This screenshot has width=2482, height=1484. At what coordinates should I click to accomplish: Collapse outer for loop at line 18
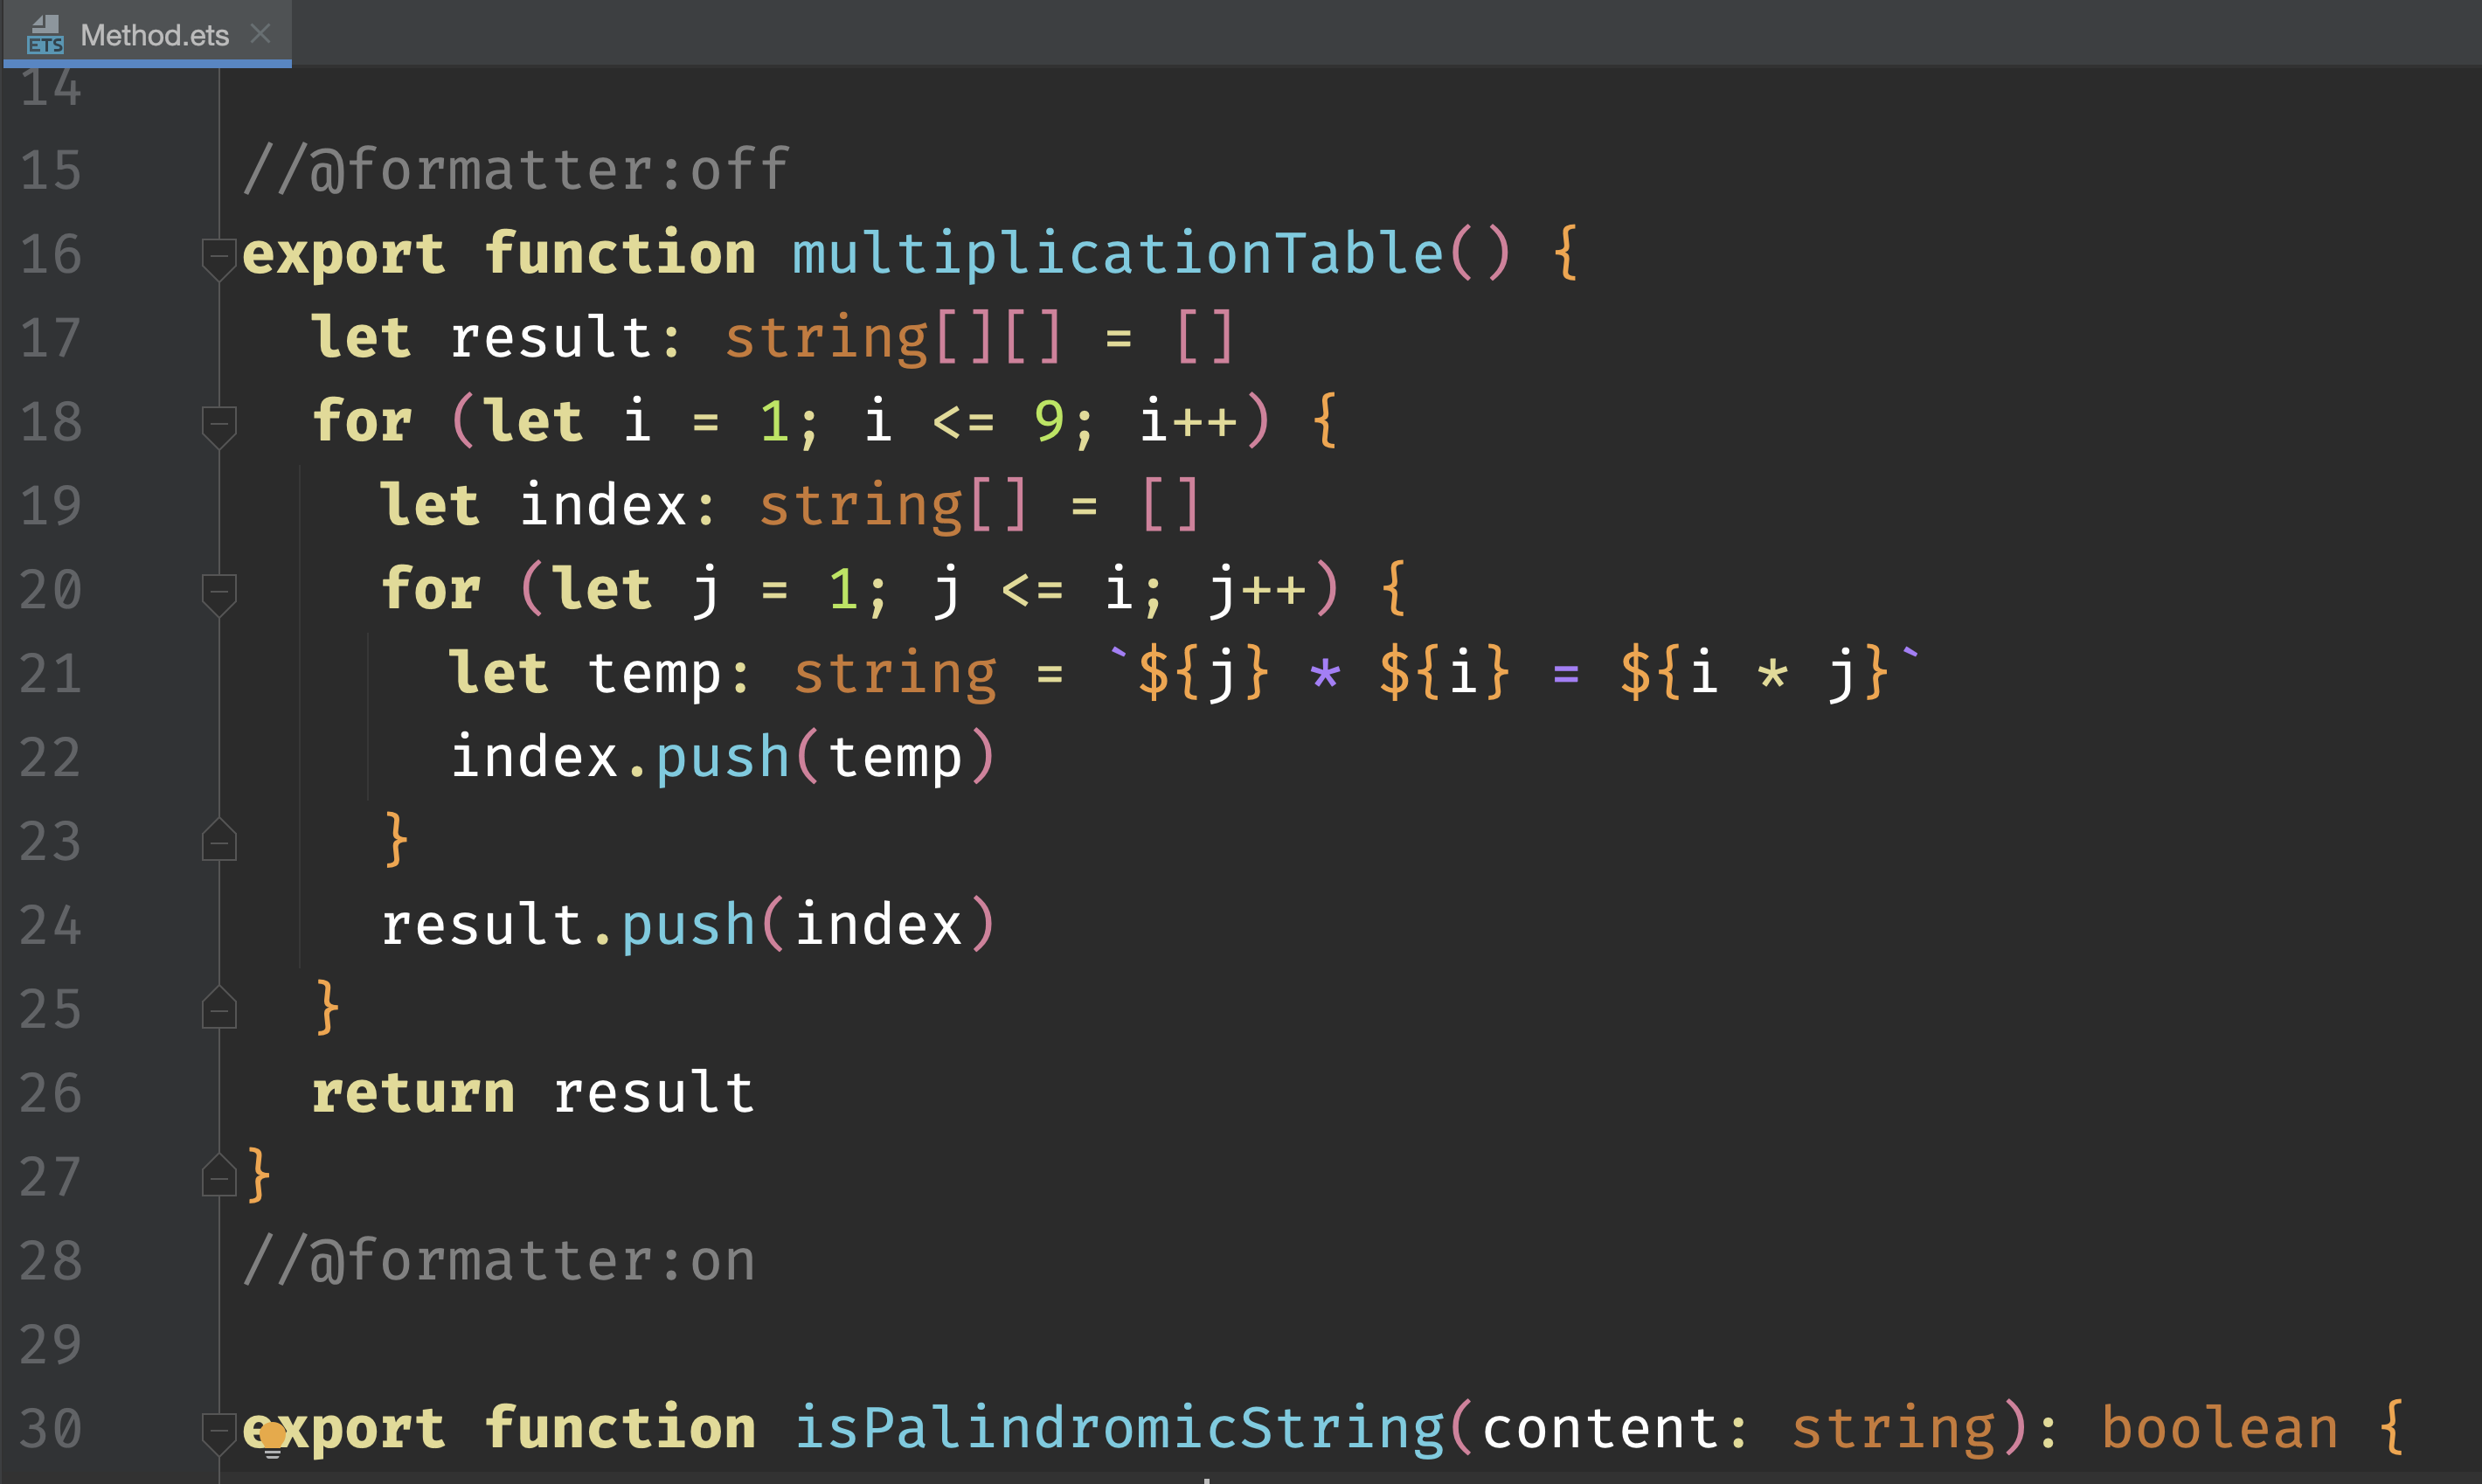coord(218,423)
